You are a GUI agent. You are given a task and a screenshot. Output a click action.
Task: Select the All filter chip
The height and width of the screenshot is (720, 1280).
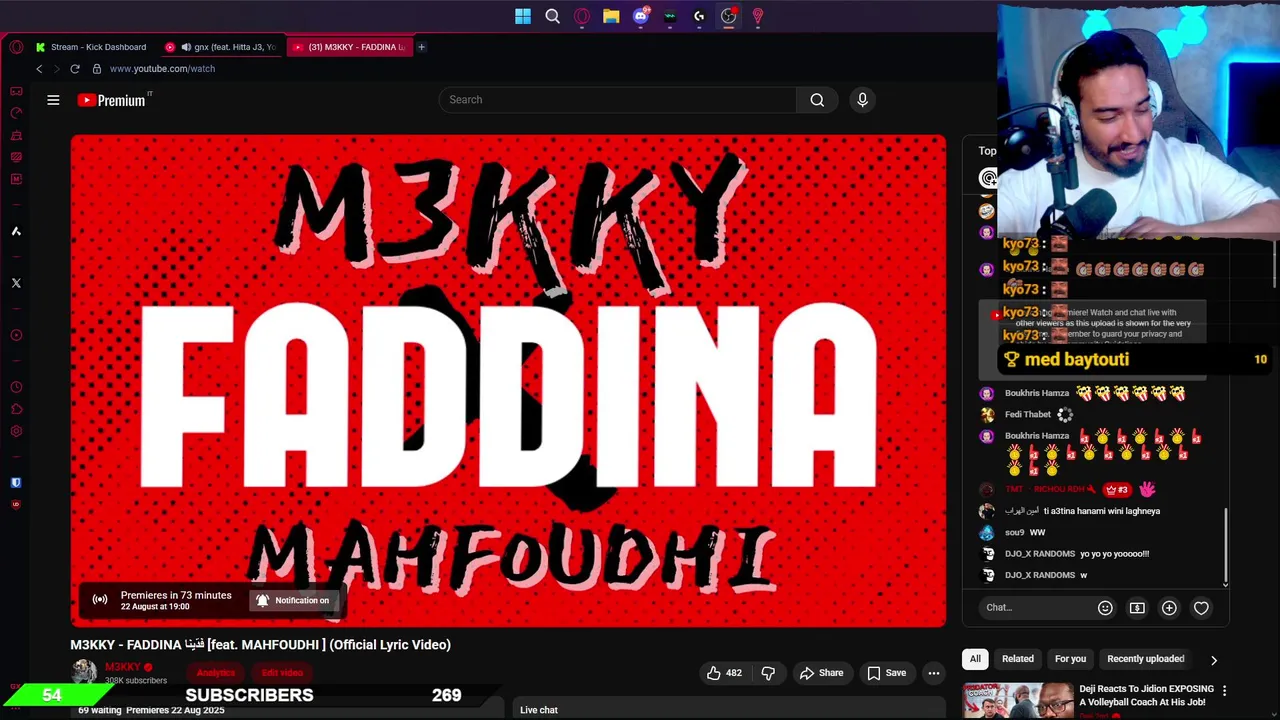pyautogui.click(x=975, y=659)
